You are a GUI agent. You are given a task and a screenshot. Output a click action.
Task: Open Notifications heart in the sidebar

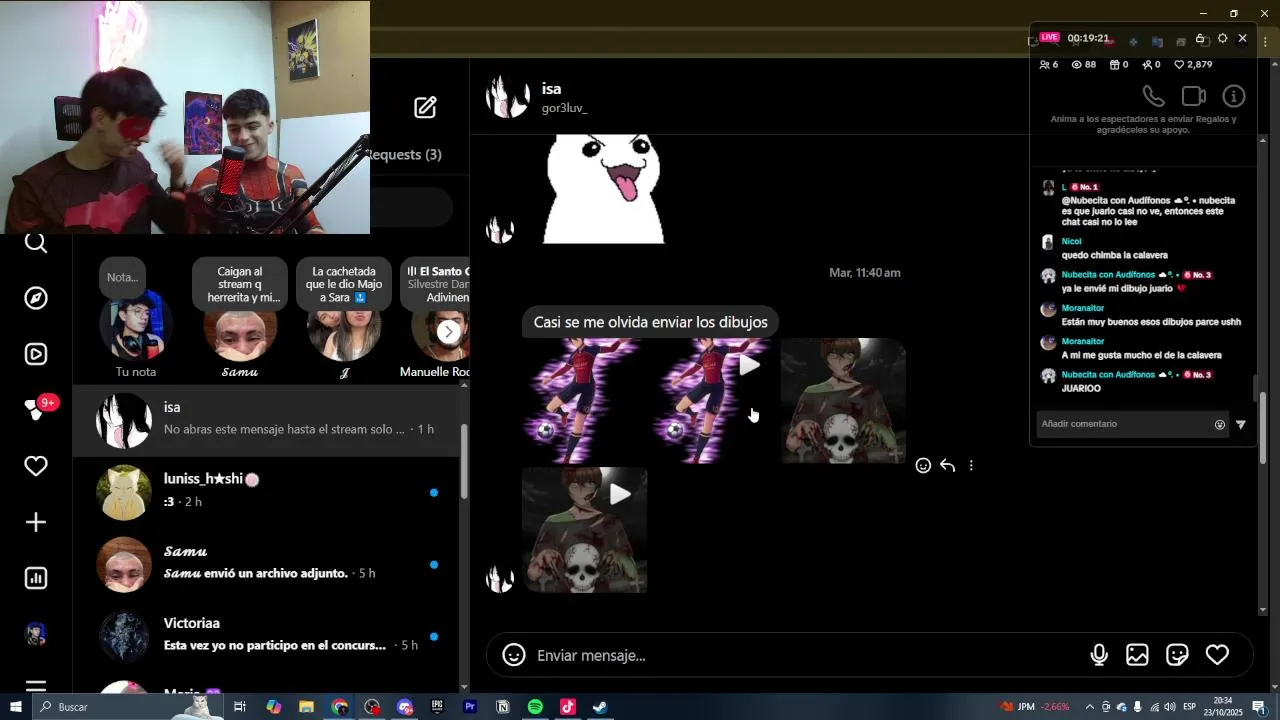[36, 466]
